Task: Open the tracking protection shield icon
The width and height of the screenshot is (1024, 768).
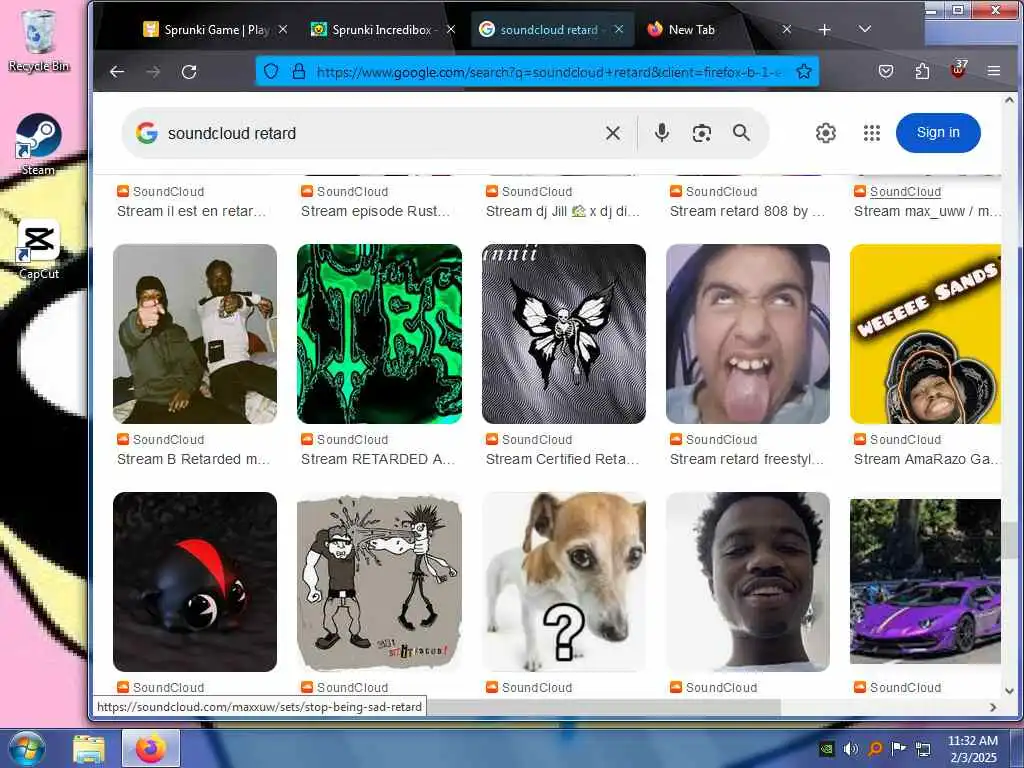Action: click(271, 71)
